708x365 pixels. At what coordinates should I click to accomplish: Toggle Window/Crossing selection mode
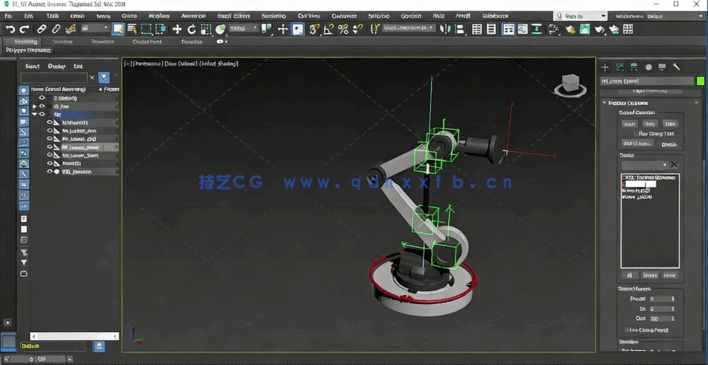pyautogui.click(x=160, y=29)
